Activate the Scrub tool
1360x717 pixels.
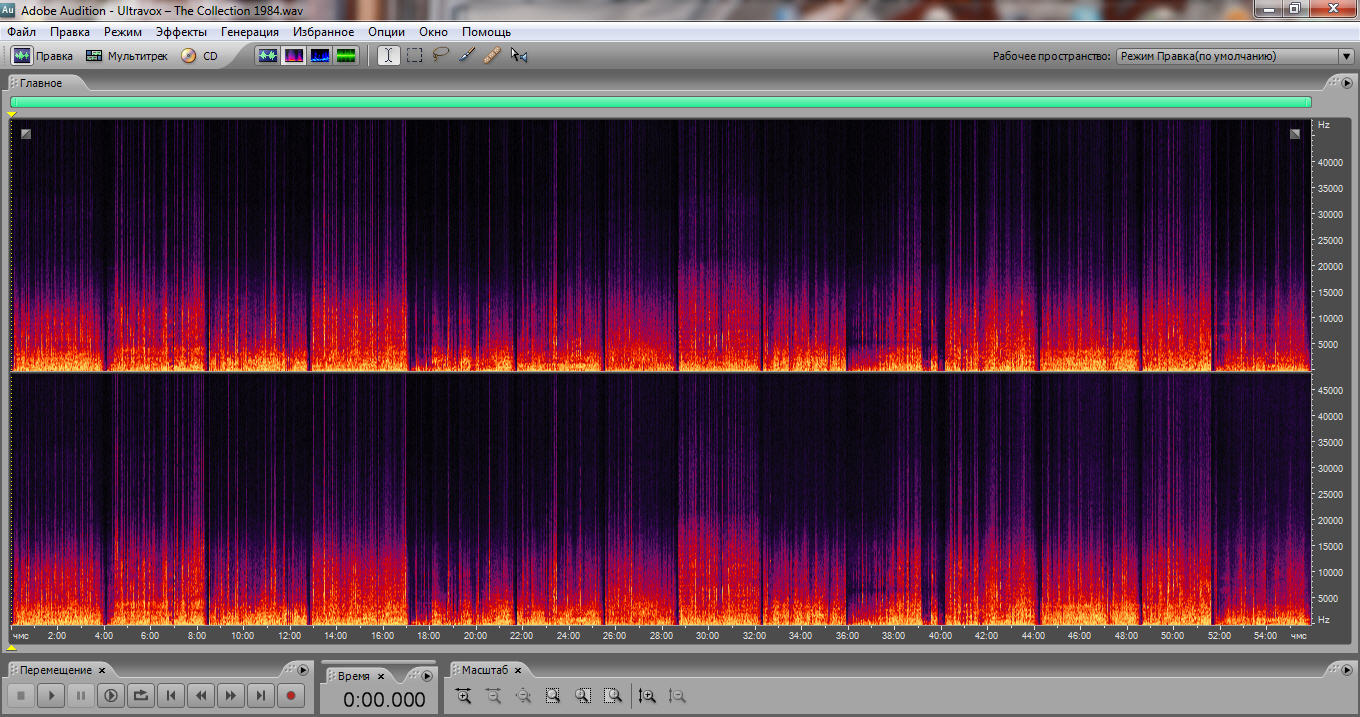pos(518,56)
